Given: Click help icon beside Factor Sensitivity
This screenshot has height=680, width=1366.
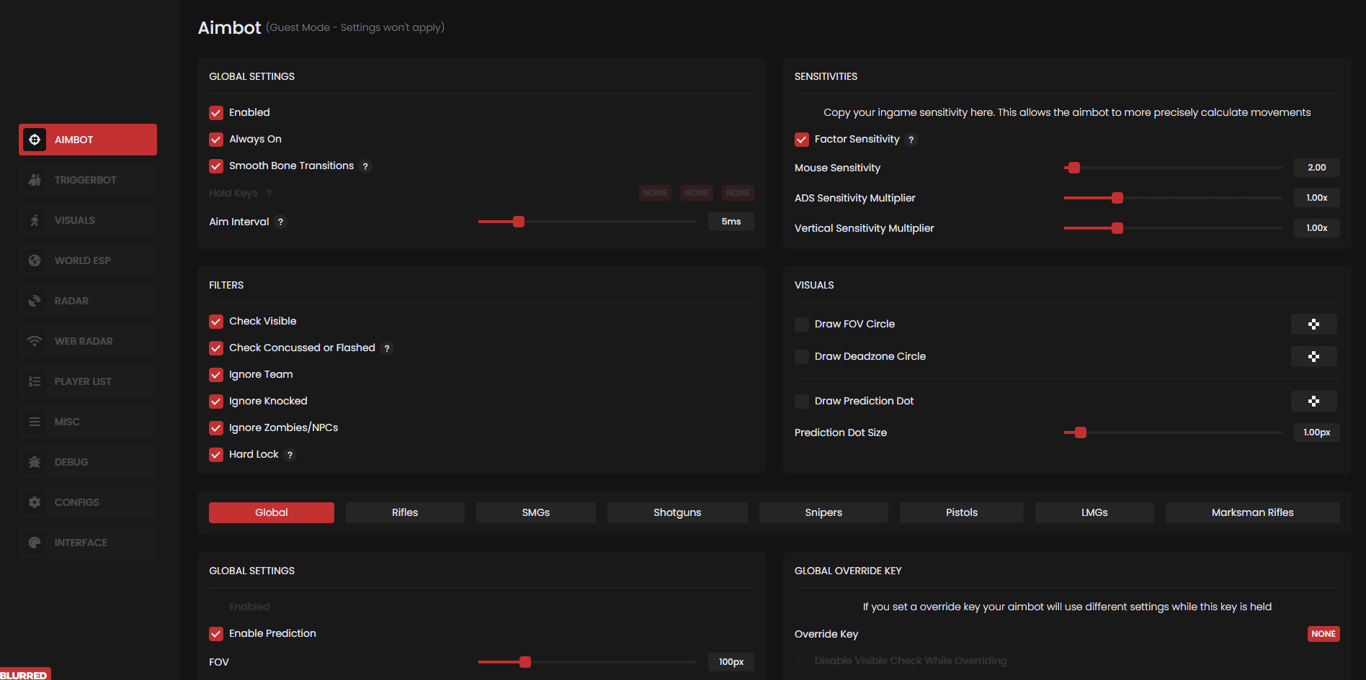Looking at the screenshot, I should click(911, 140).
